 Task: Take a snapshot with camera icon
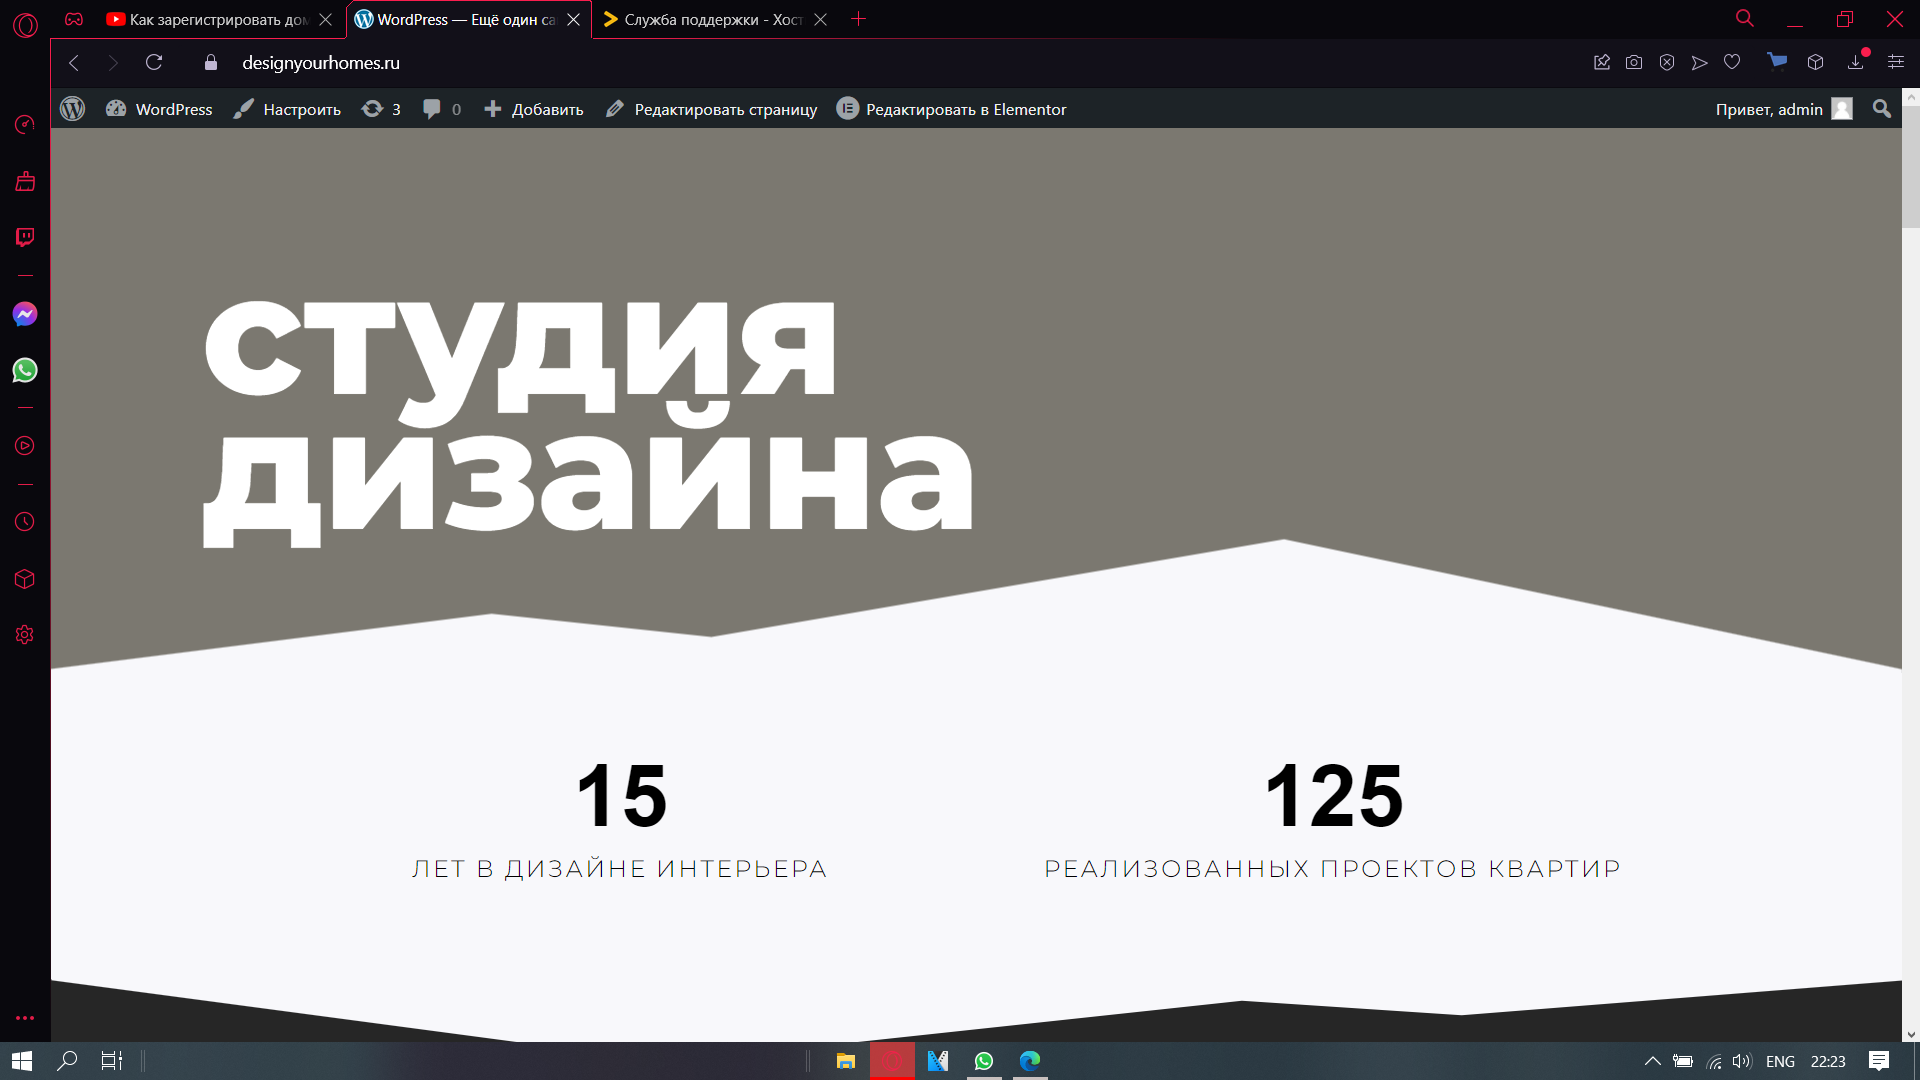click(x=1634, y=62)
